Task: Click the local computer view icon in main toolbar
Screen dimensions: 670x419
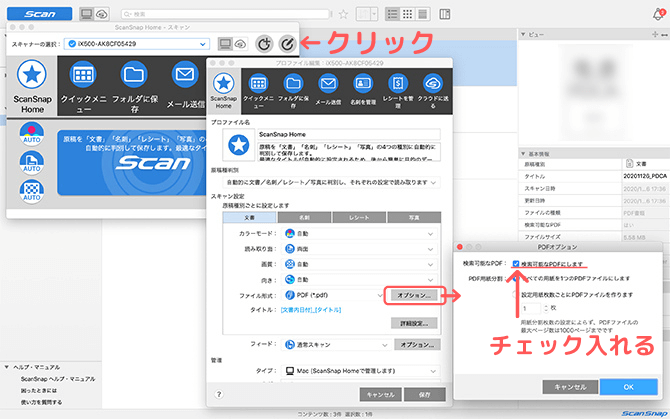Action: (x=87, y=14)
